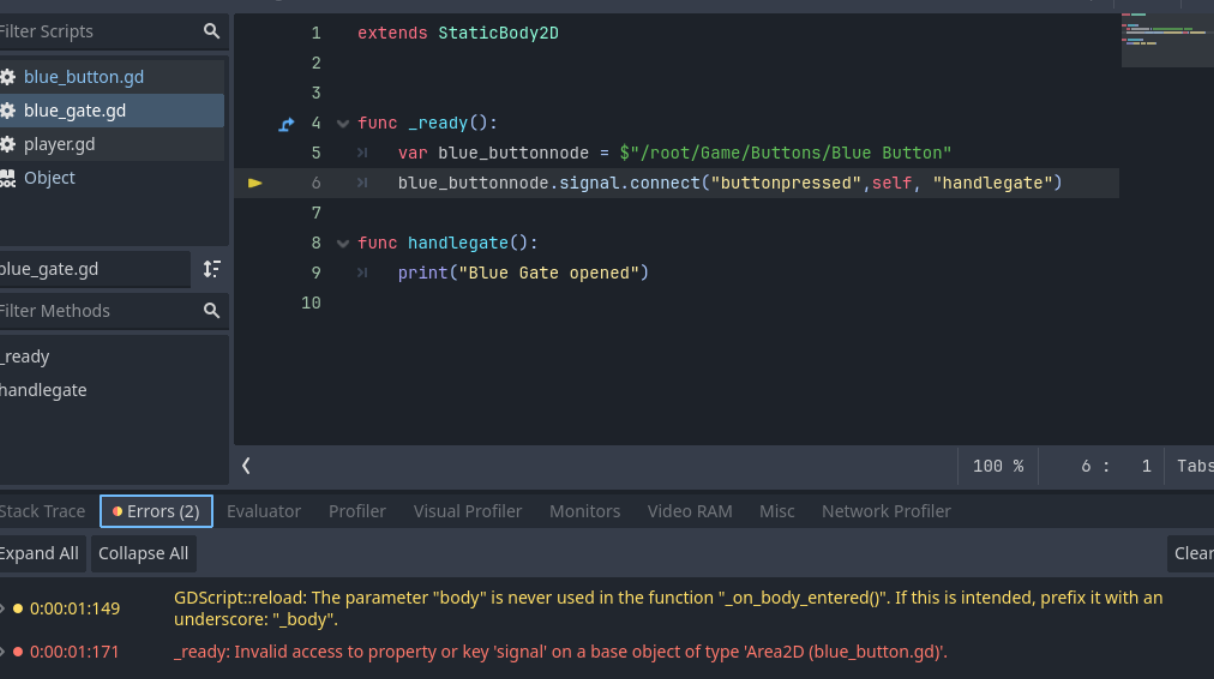Screen dimensions: 1214x679
Task: Clear the errors list
Action: 1192,553
